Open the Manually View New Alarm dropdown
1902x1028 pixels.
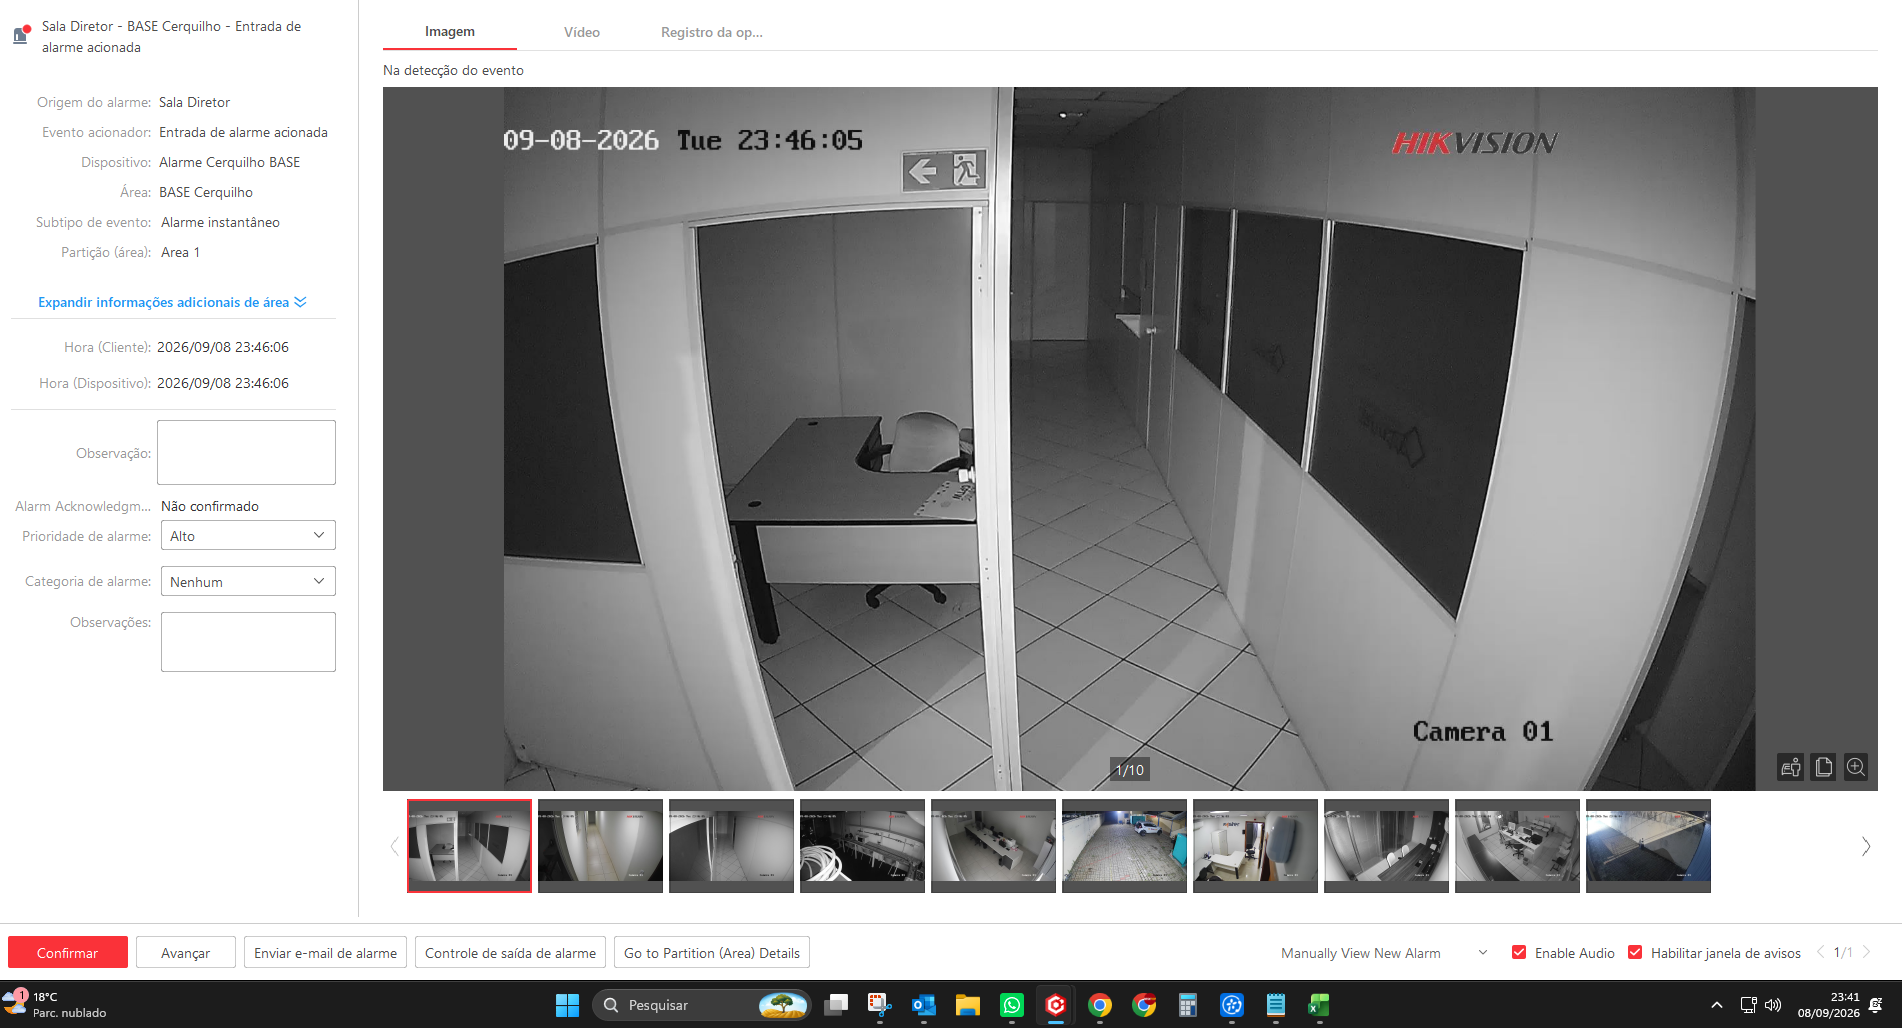[x=1384, y=953]
